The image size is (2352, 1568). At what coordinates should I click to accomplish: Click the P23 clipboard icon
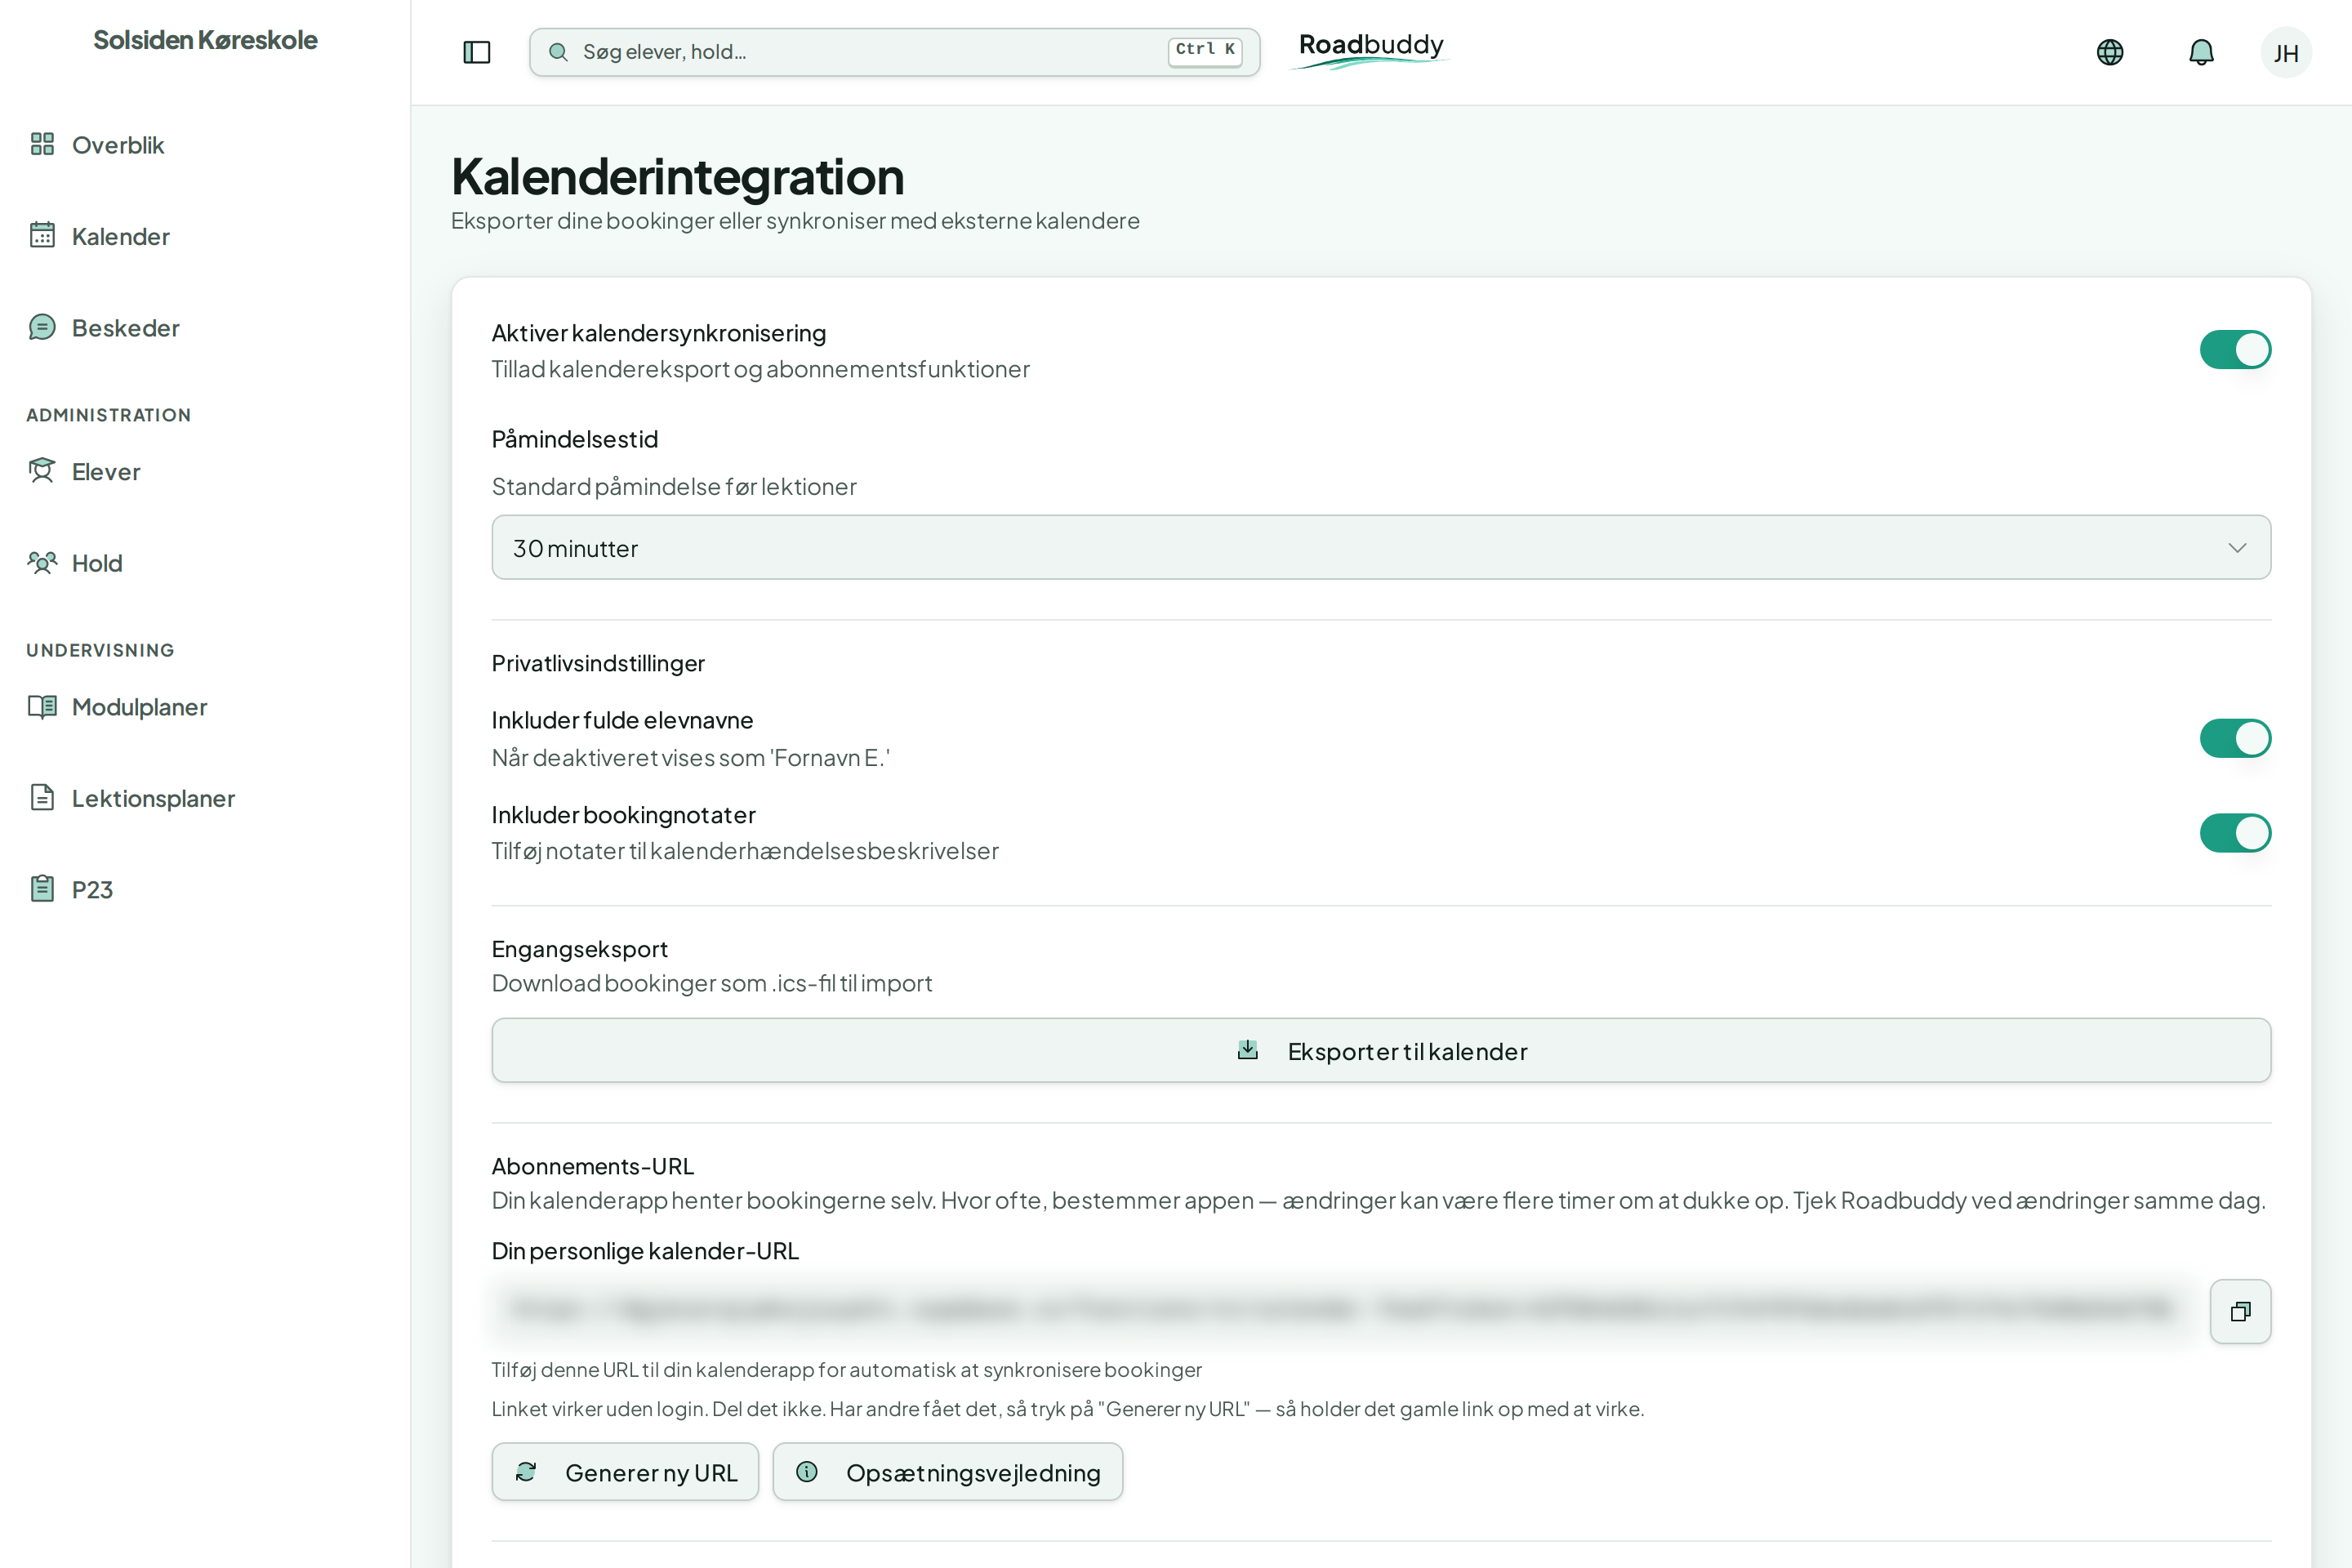tap(42, 889)
